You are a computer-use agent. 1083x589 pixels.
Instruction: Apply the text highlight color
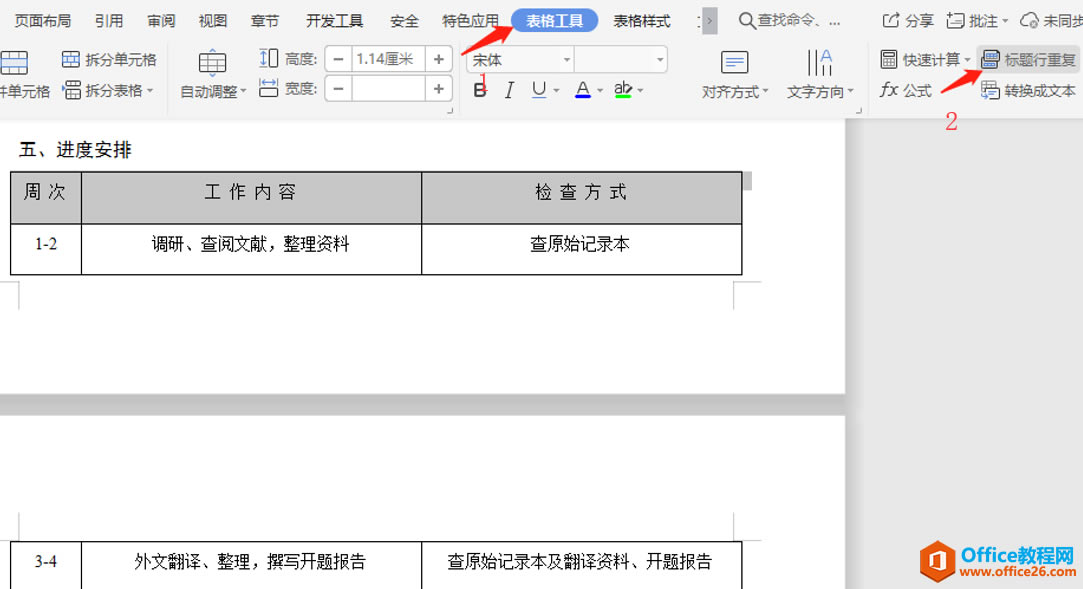click(x=623, y=90)
